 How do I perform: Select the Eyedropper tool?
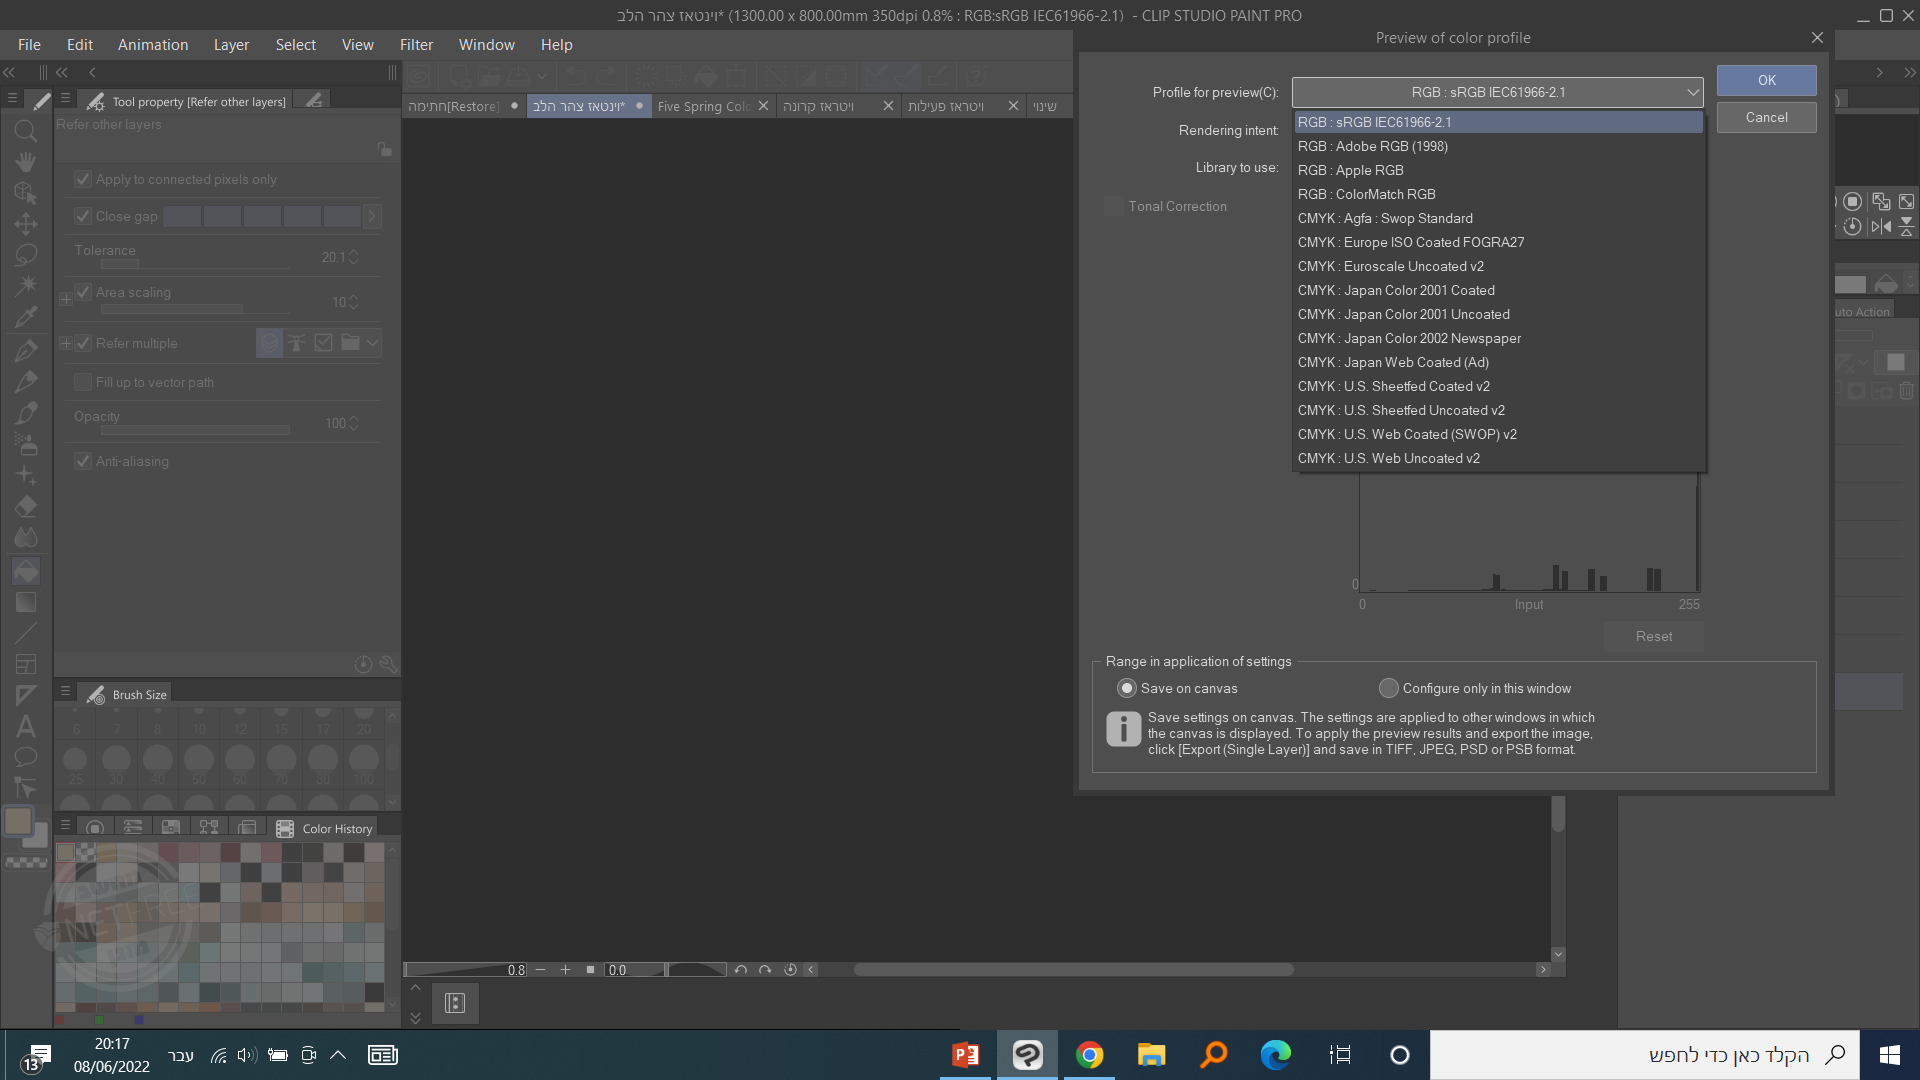coord(26,317)
